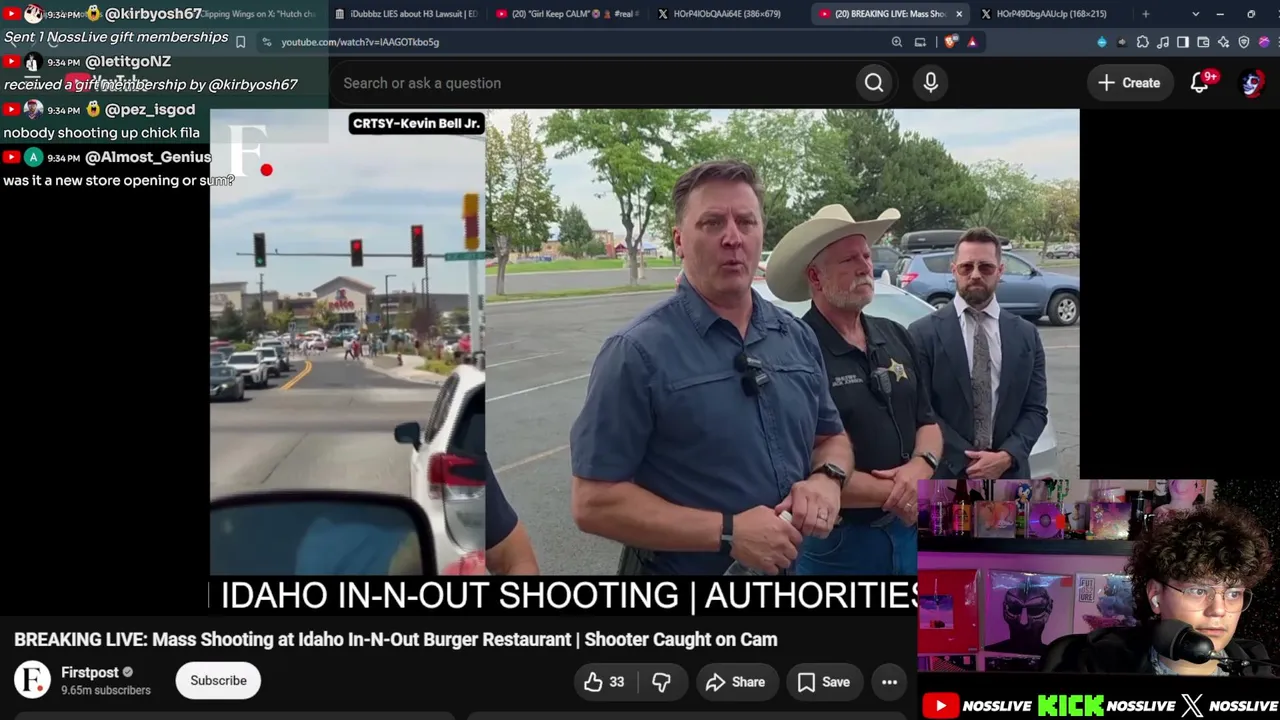This screenshot has width=1280, height=720.
Task: Open the Brave Wallet icon
Action: coord(1203,42)
